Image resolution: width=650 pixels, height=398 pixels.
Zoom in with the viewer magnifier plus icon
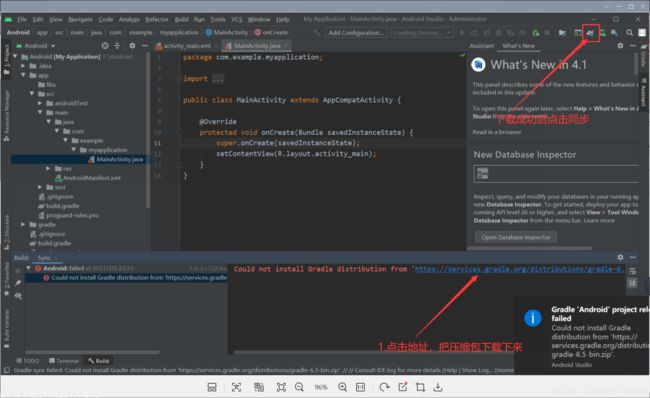(342, 387)
